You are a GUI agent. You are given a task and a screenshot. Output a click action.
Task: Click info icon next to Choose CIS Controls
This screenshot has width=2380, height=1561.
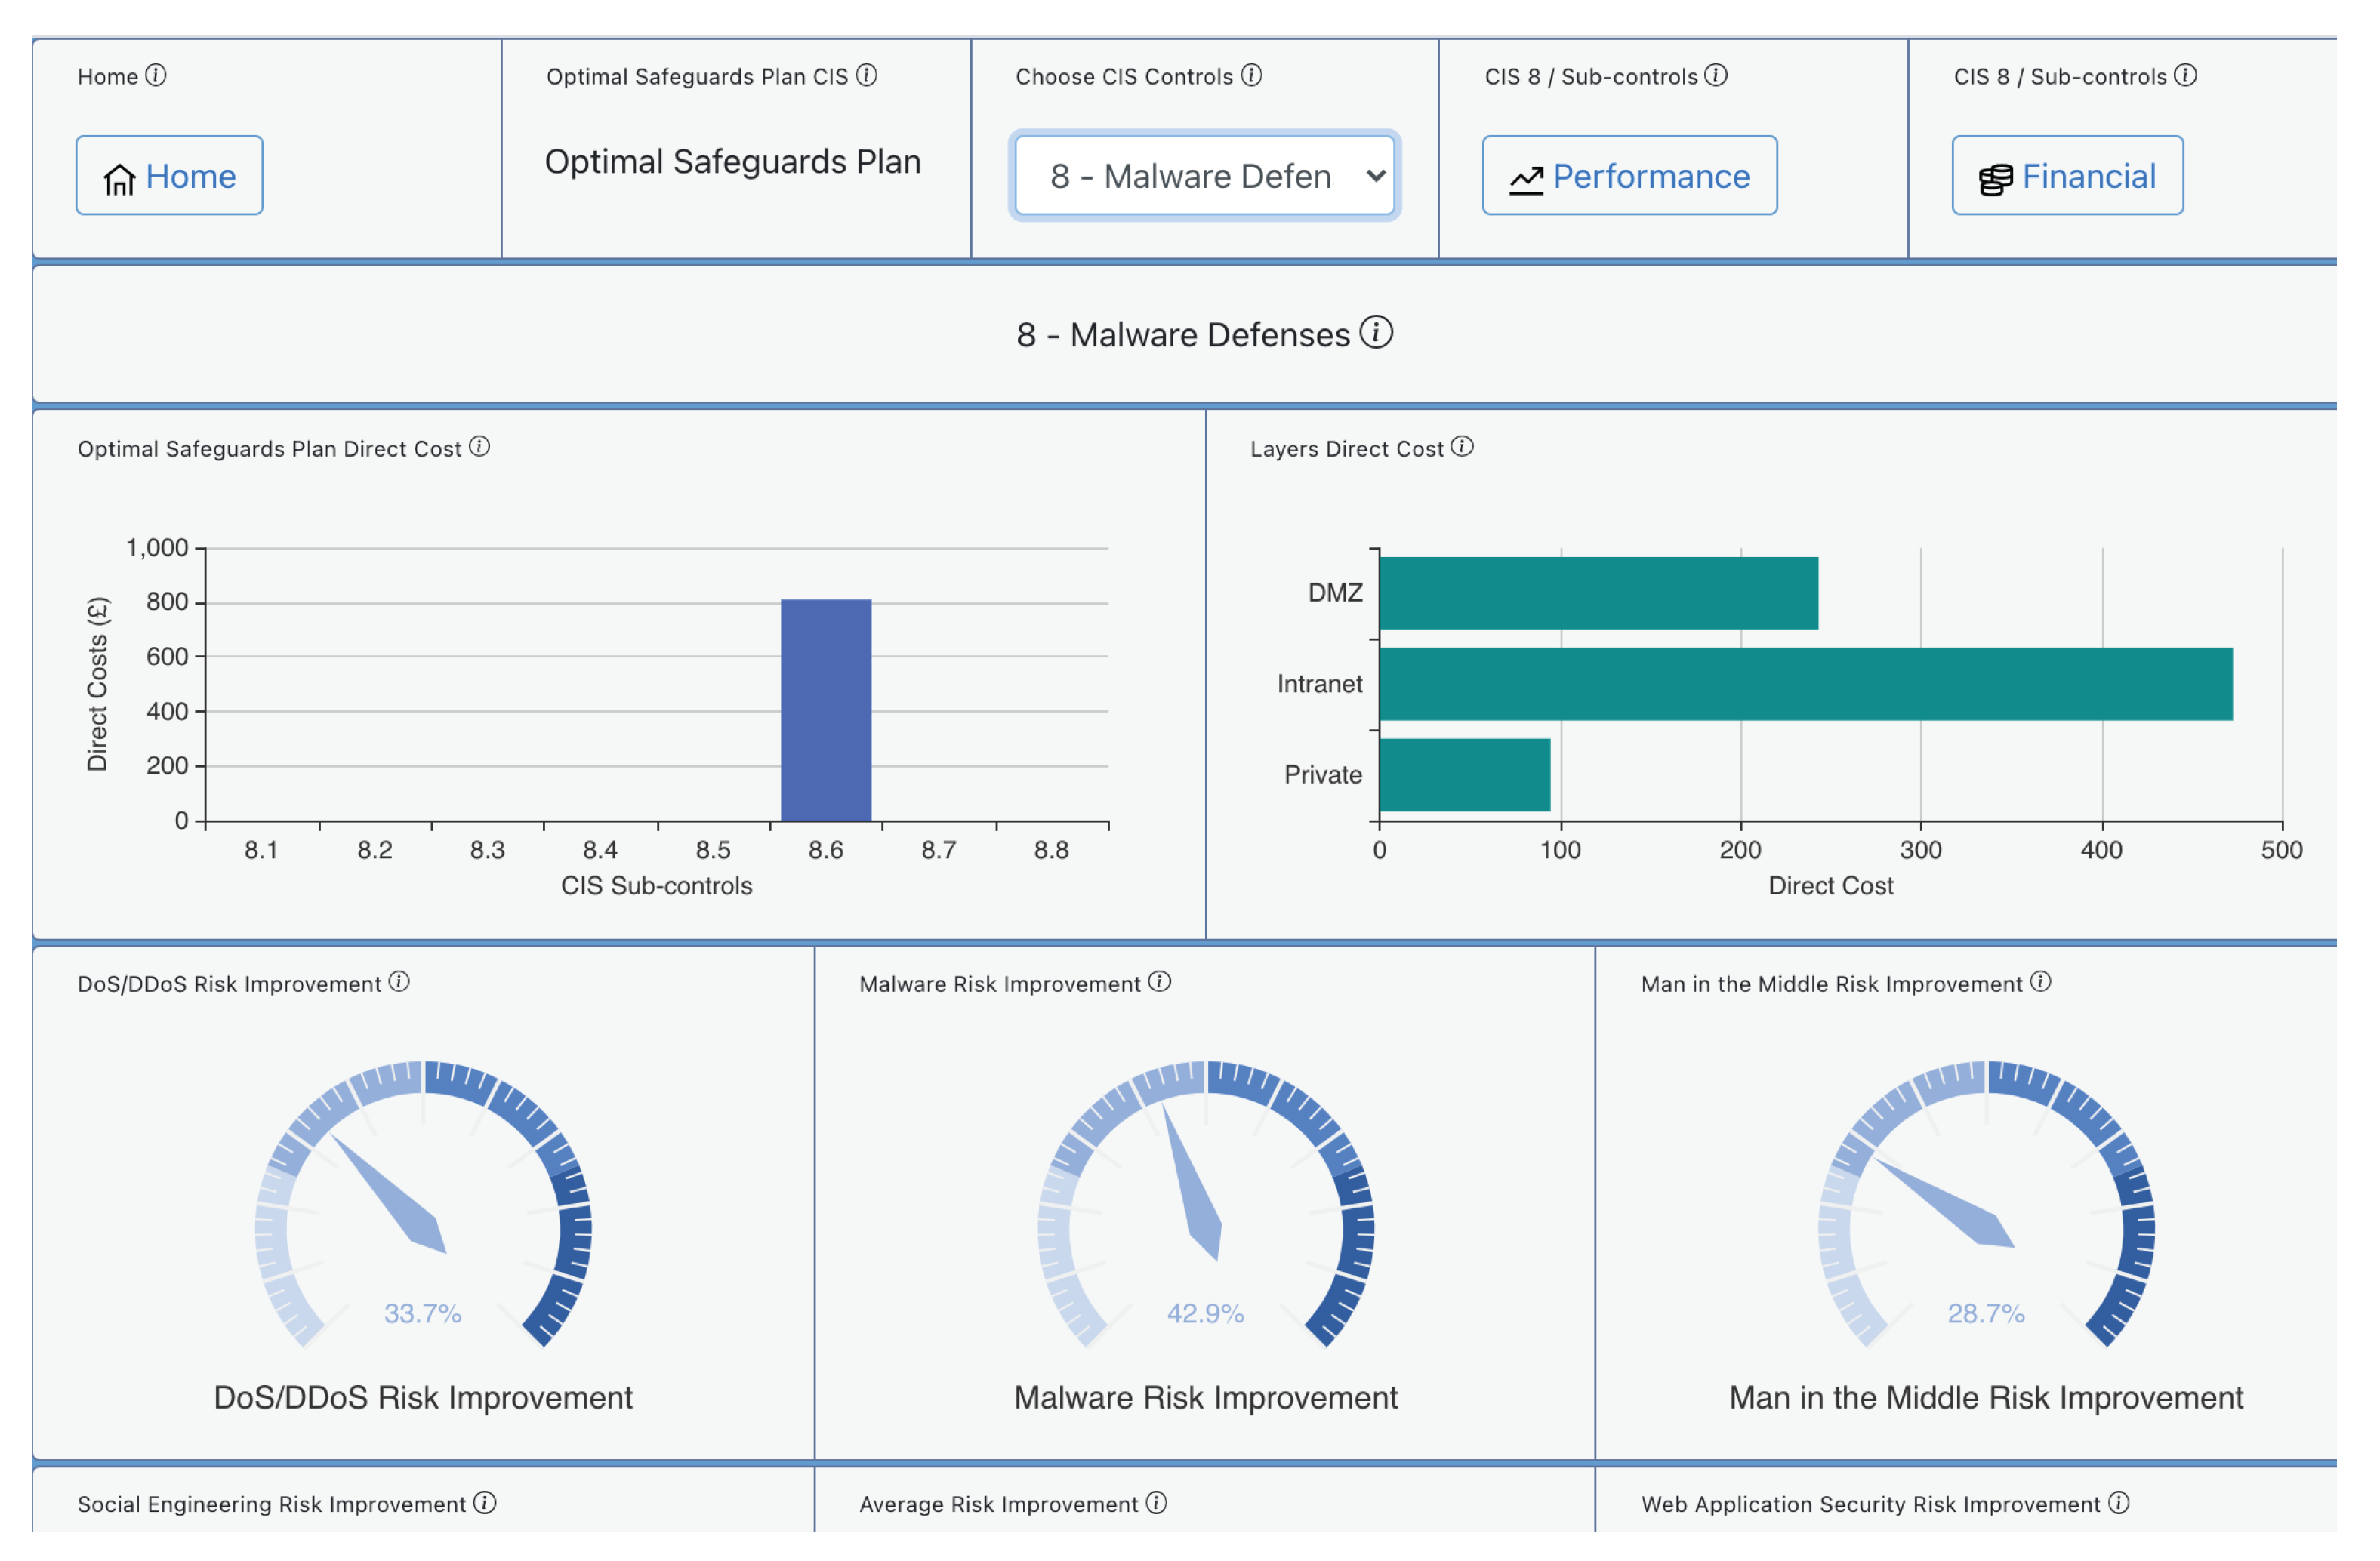pyautogui.click(x=1251, y=76)
